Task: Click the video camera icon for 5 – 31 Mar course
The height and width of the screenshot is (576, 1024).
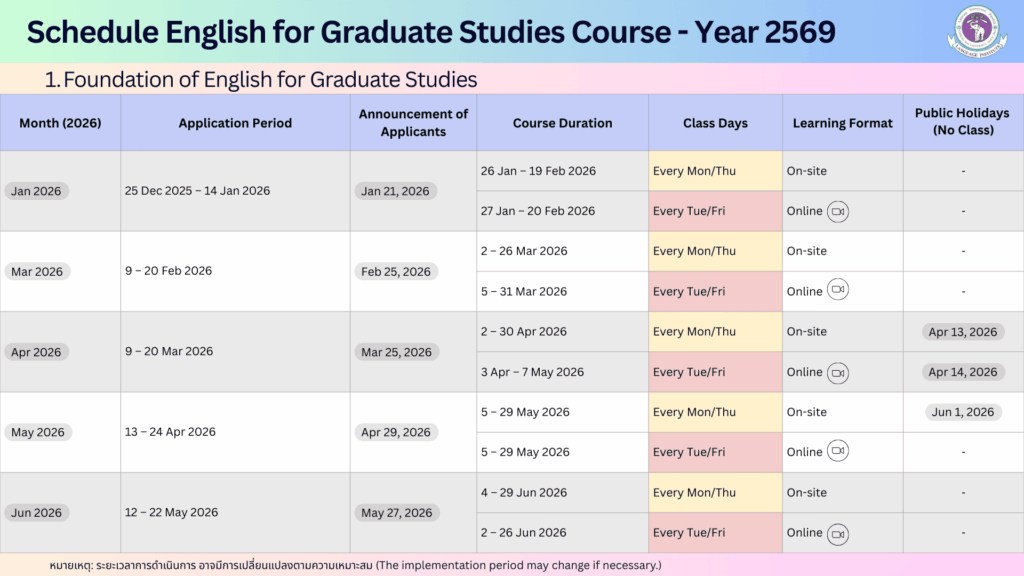Action: coord(838,291)
